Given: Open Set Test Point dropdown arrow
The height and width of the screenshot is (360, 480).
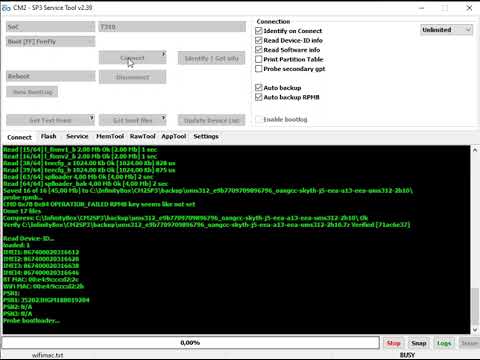Looking at the screenshot, I should click(x=91, y=118).
